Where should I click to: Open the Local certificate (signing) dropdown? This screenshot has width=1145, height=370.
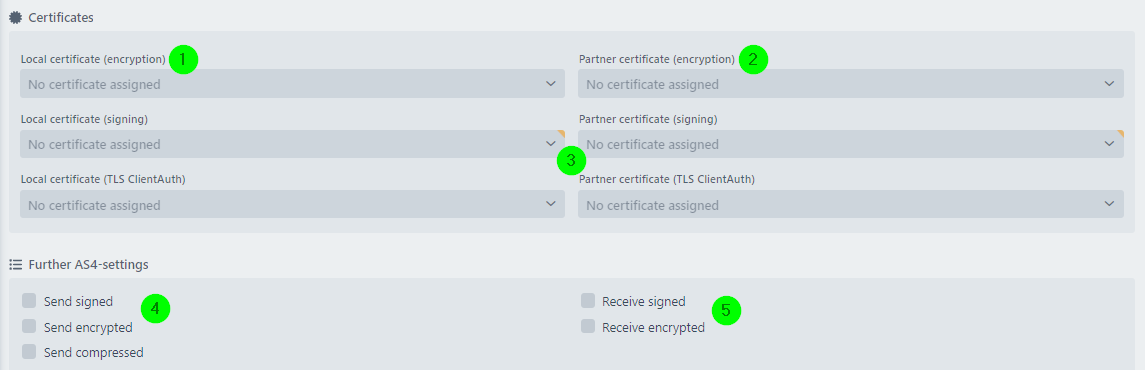pyautogui.click(x=292, y=144)
